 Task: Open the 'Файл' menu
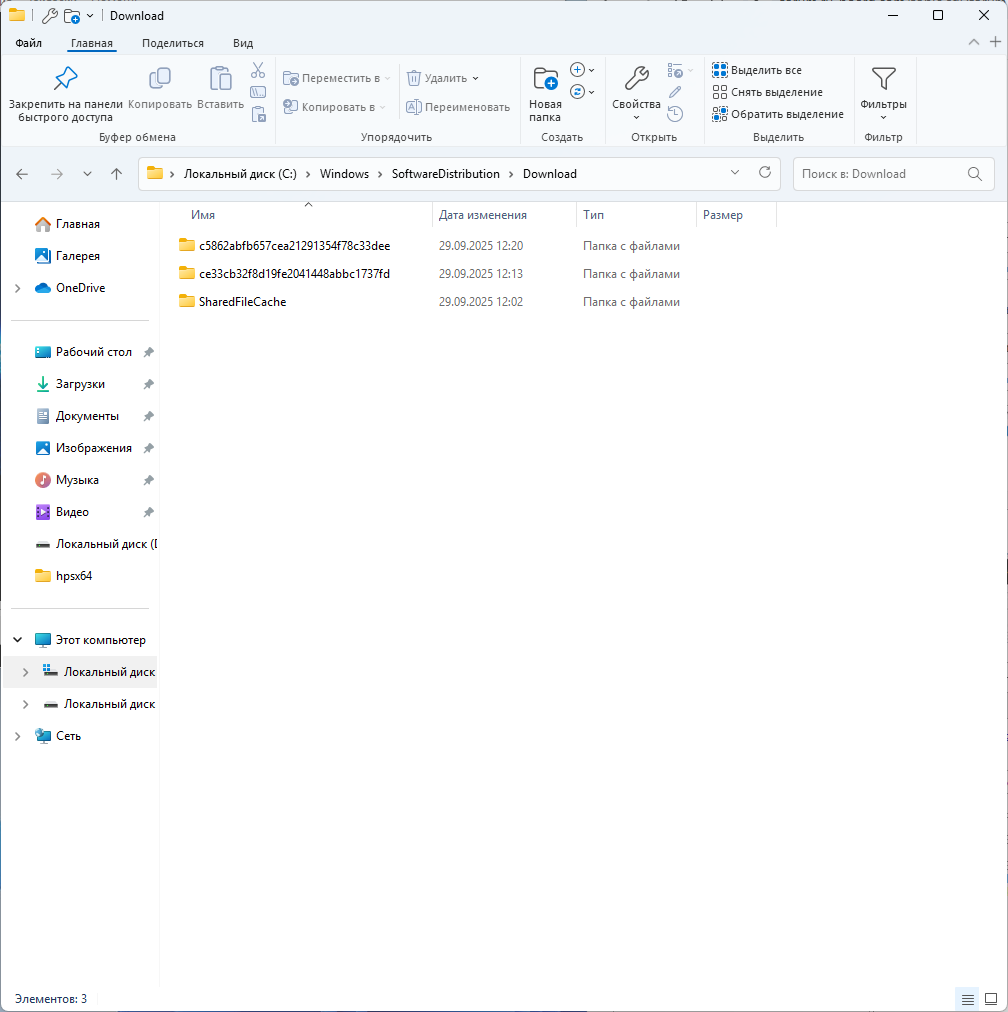28,43
